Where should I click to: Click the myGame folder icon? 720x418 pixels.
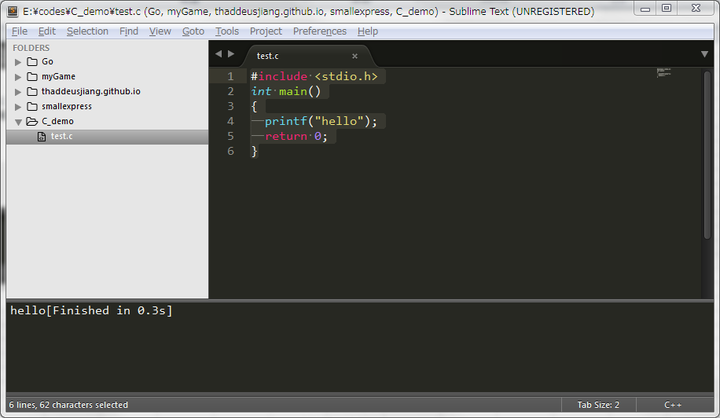pyautogui.click(x=32, y=77)
